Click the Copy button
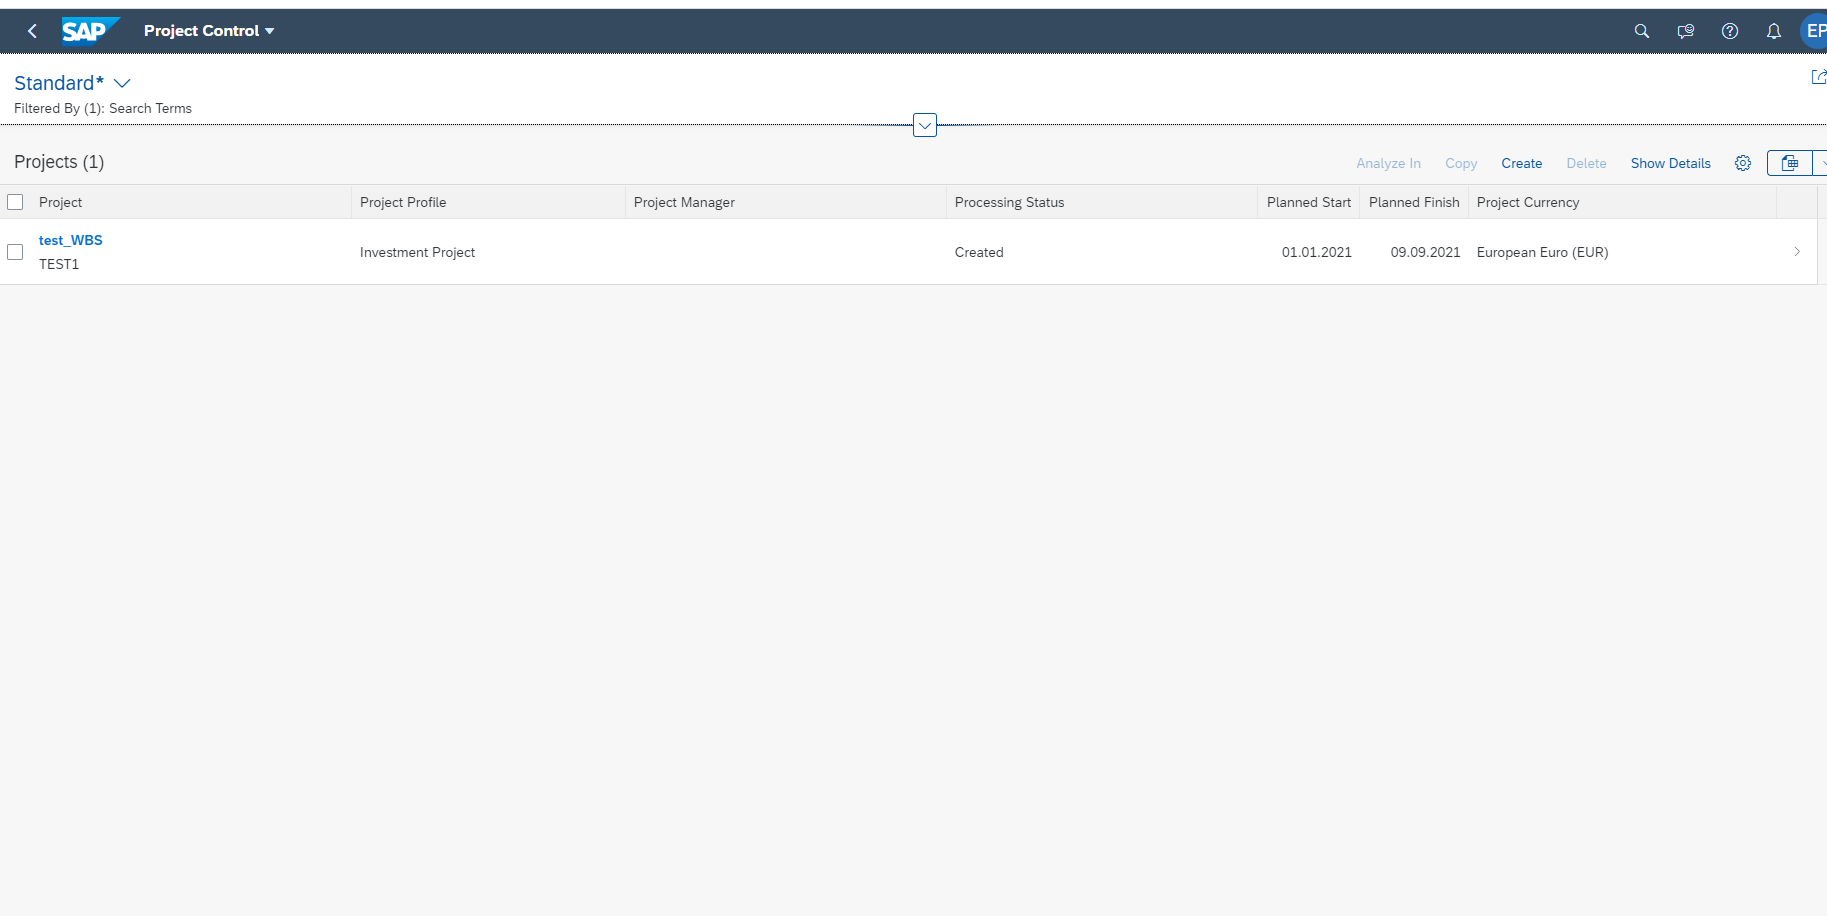 1461,163
